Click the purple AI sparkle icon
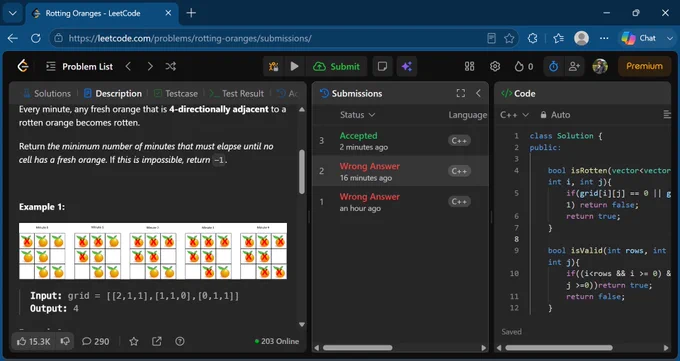680x361 pixels. (407, 66)
